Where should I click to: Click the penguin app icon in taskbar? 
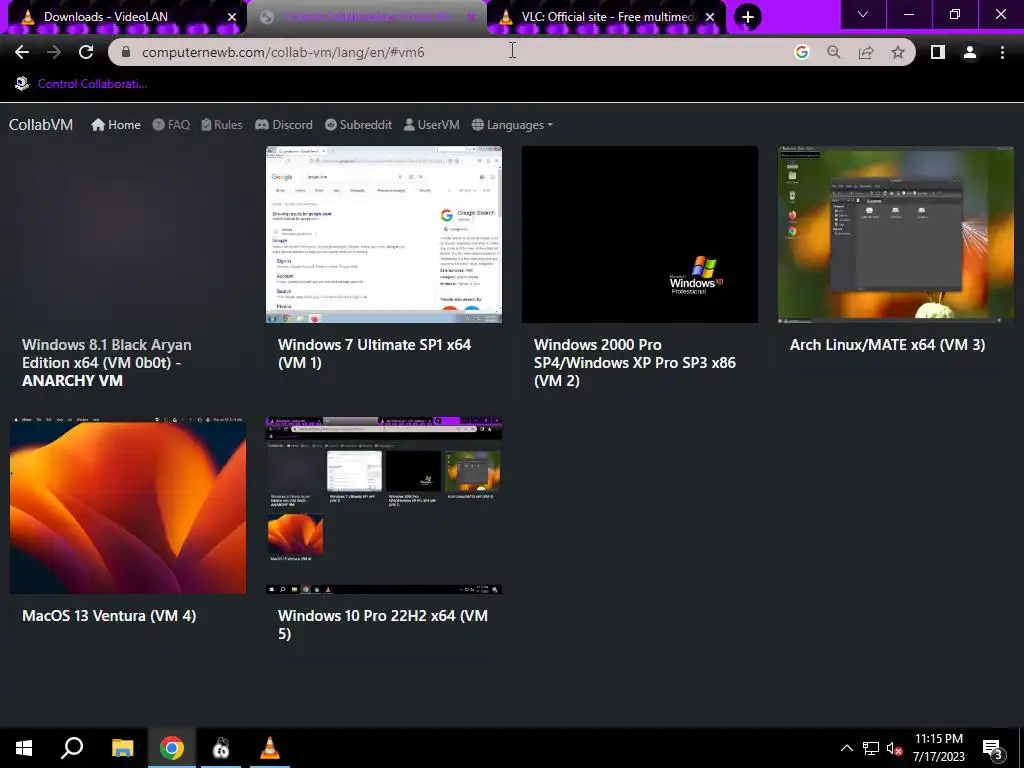[221, 748]
